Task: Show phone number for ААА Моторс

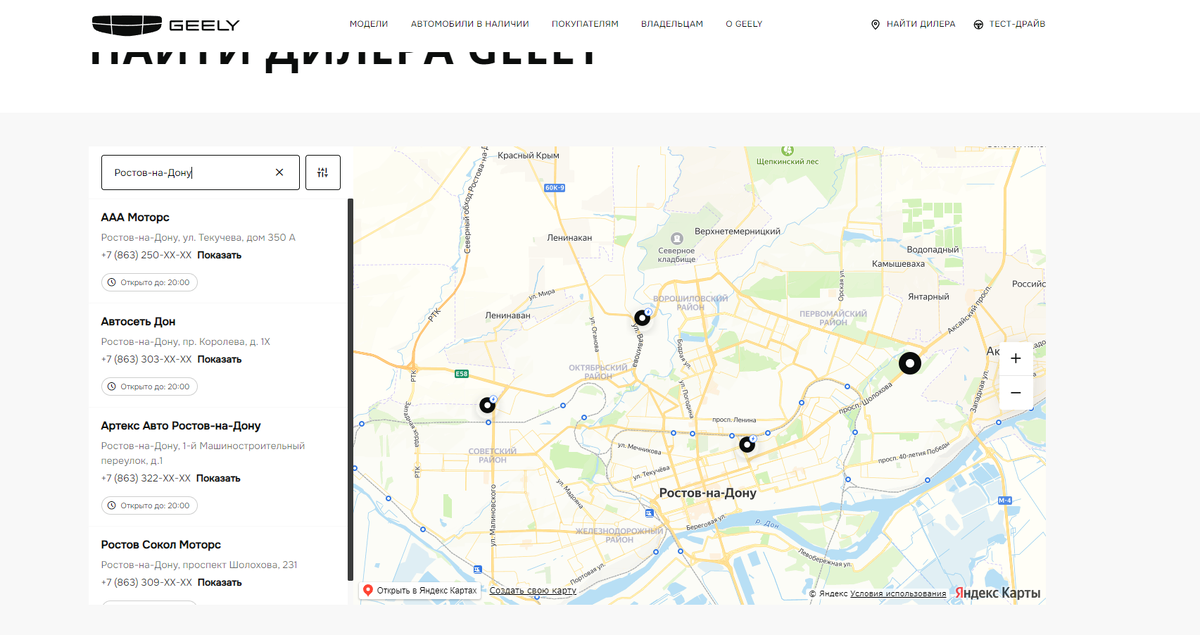Action: tap(219, 255)
